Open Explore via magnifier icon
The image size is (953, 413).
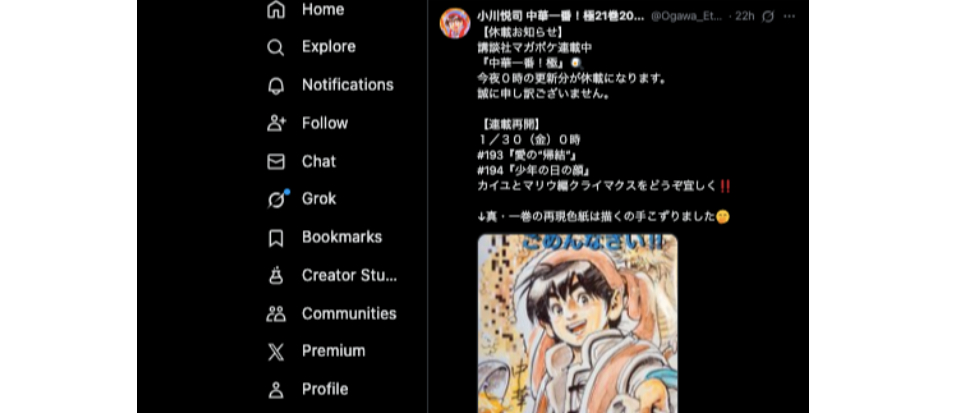[276, 47]
